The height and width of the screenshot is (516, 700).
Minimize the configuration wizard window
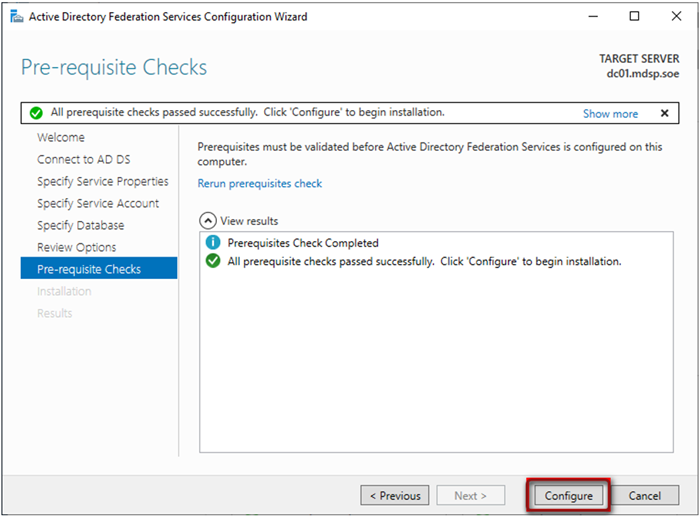pos(593,17)
